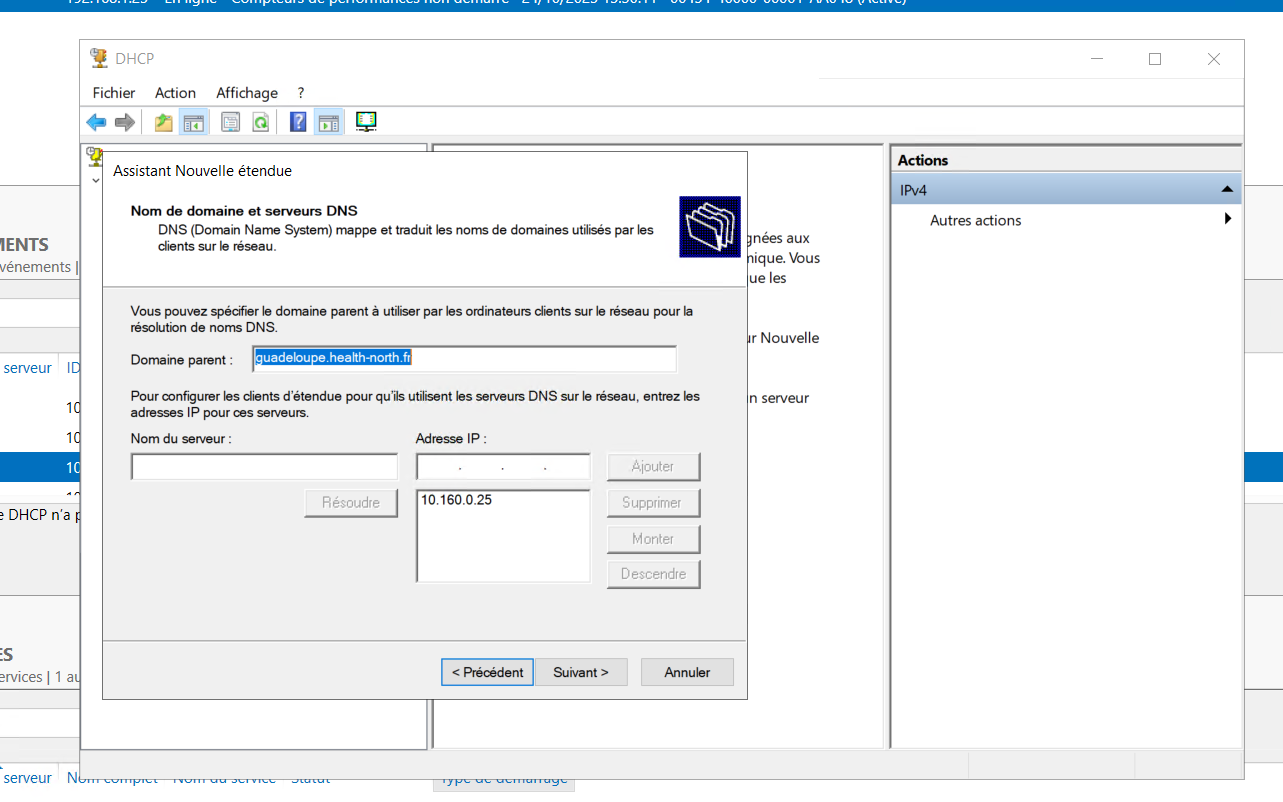Open the Fichier menu
This screenshot has width=1283, height=802.
coord(114,93)
